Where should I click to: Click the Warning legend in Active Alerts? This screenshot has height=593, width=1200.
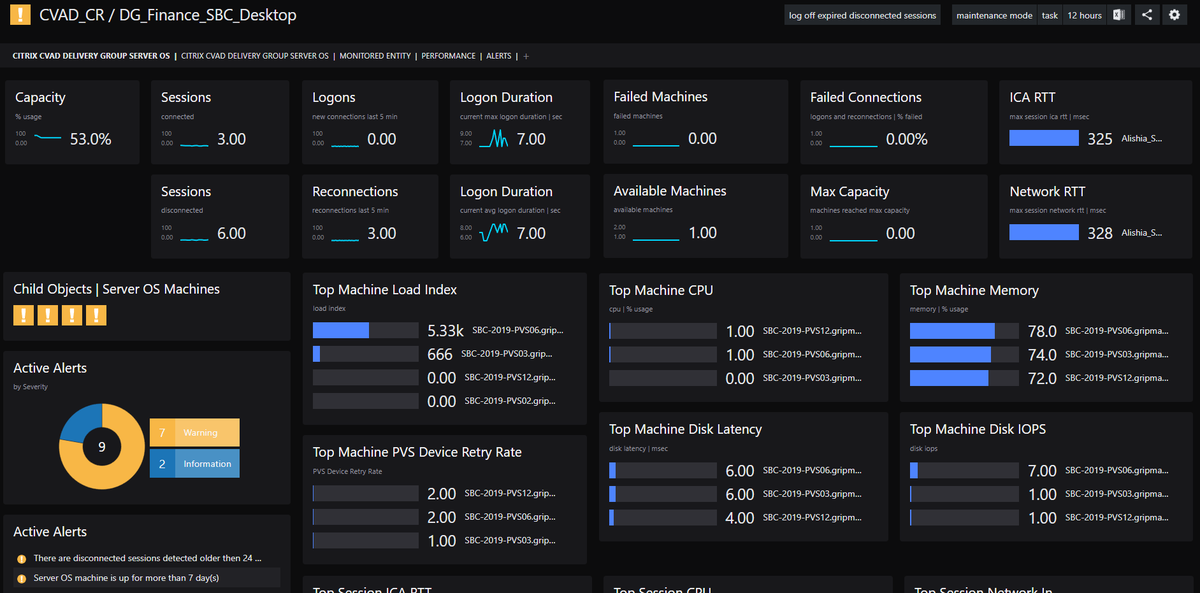195,433
